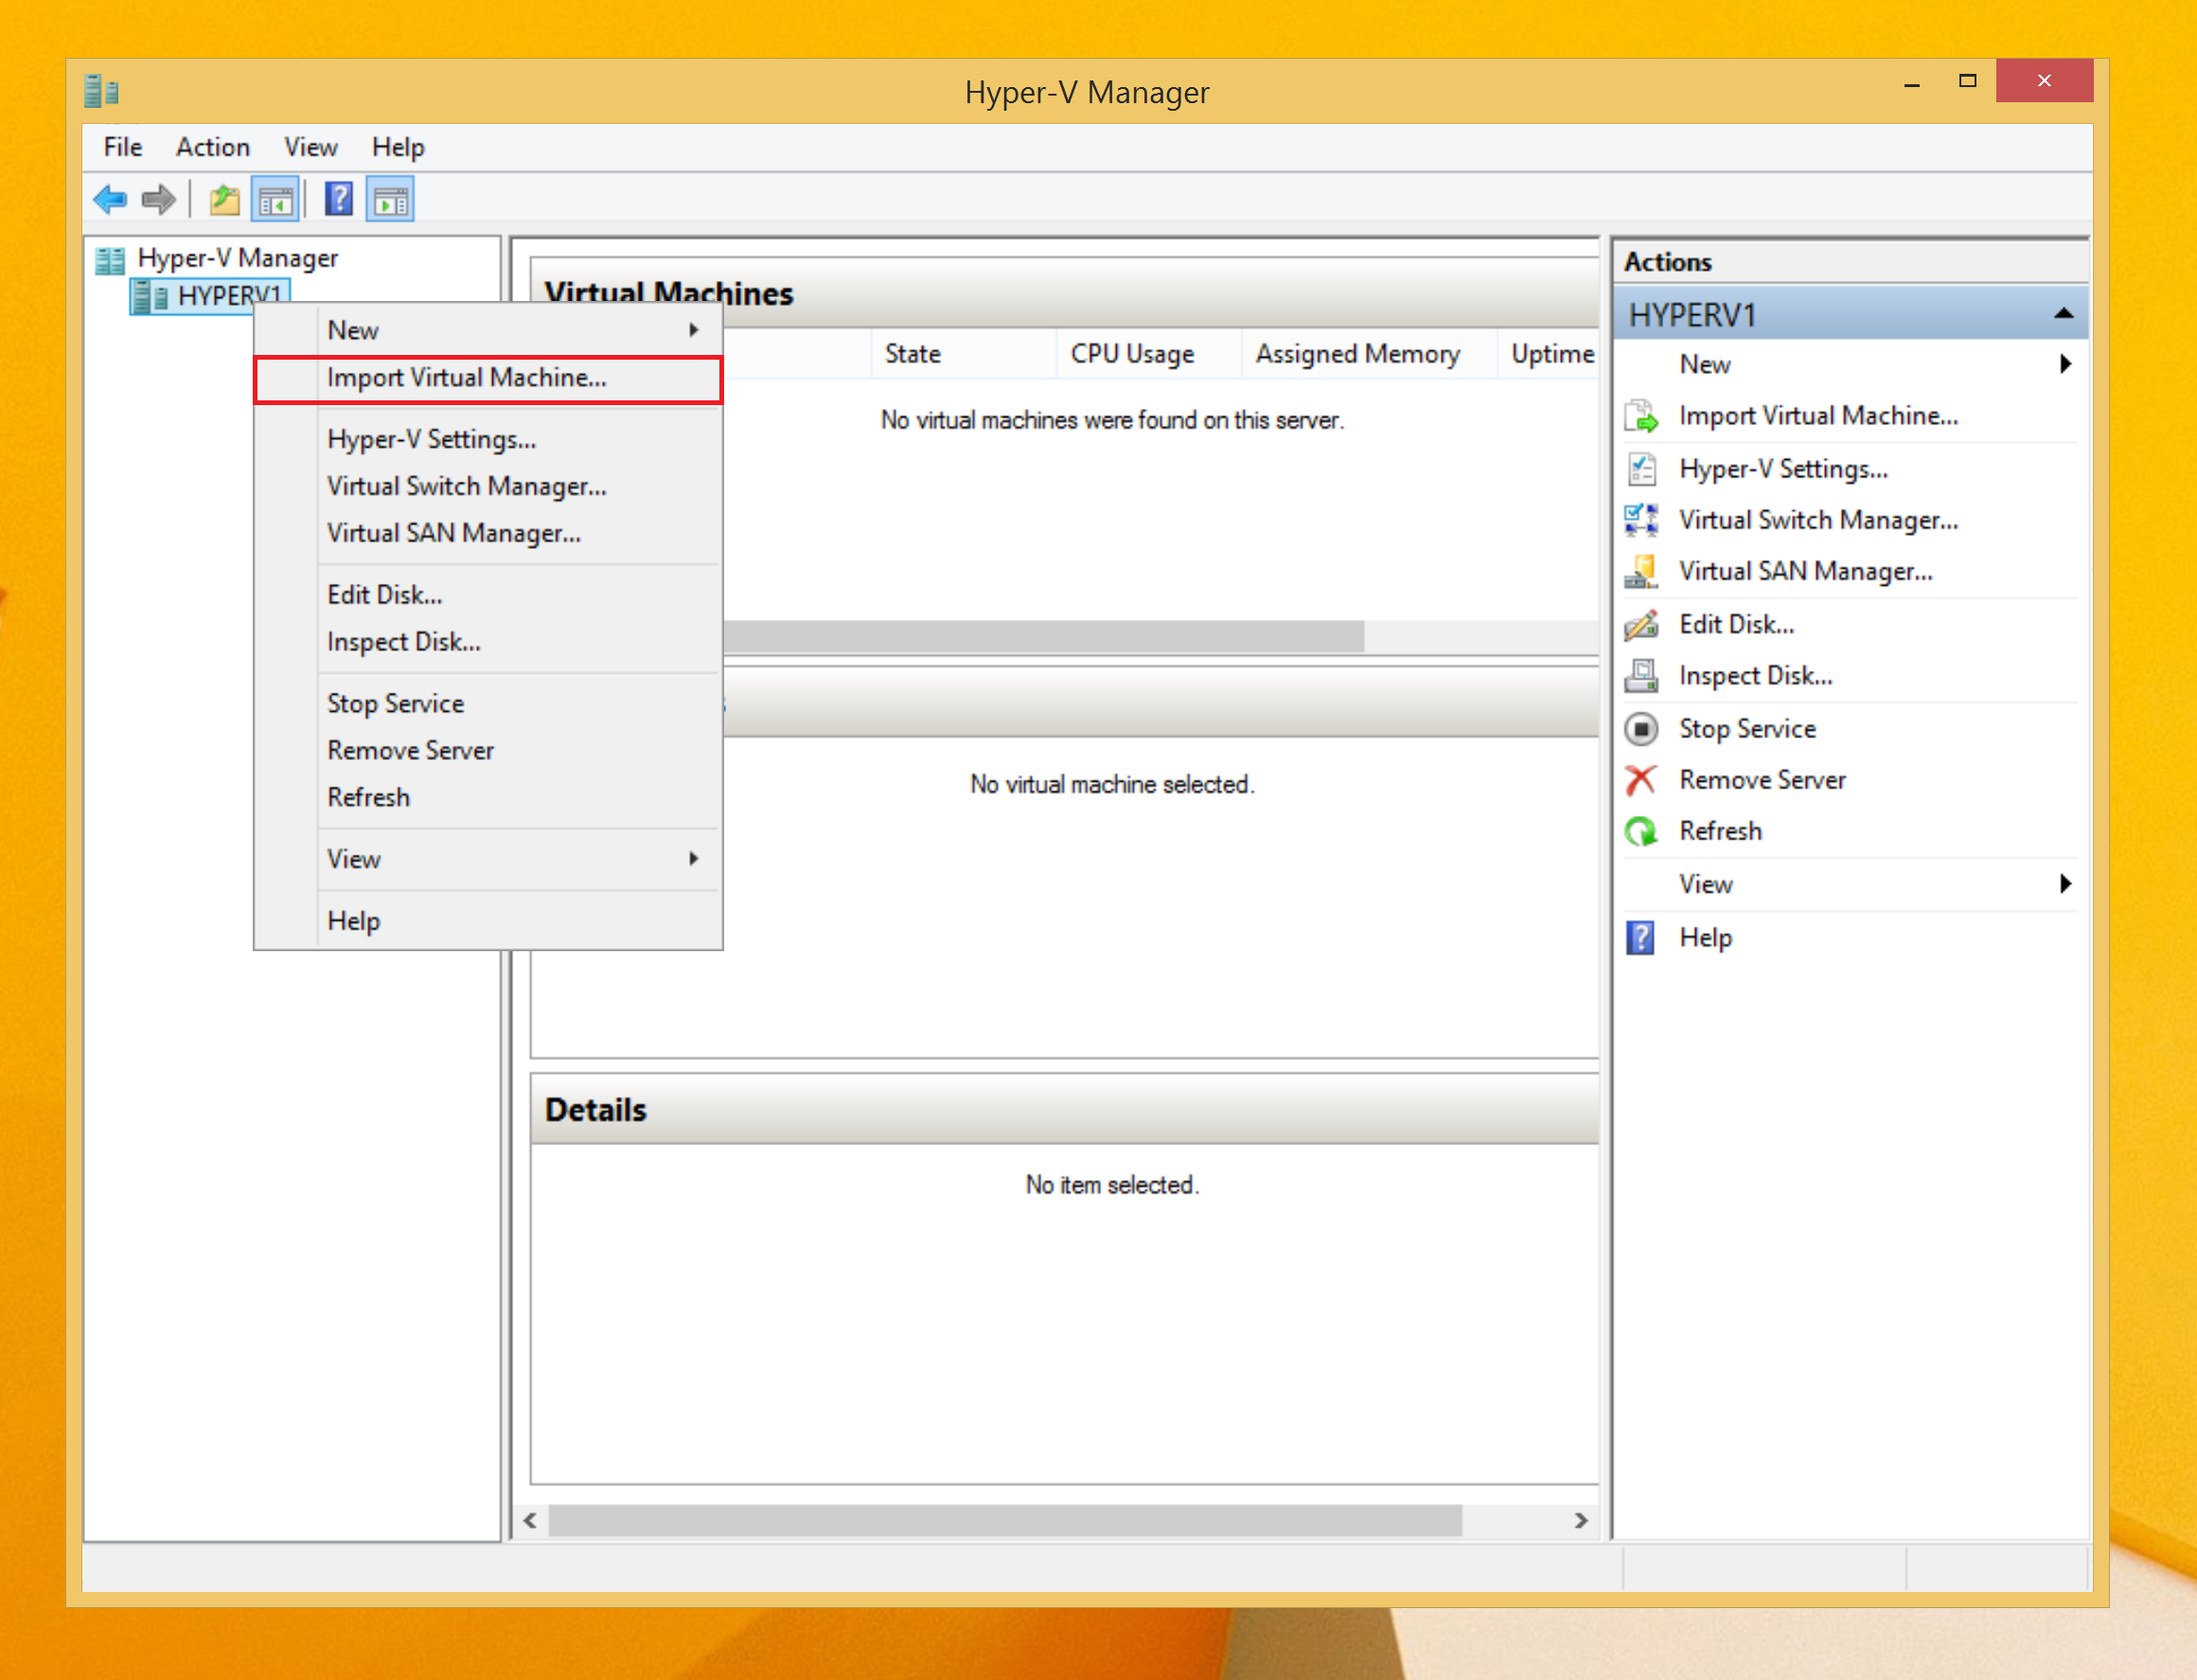The height and width of the screenshot is (1680, 2197).
Task: Open the Help menu in the menu bar
Action: [398, 147]
